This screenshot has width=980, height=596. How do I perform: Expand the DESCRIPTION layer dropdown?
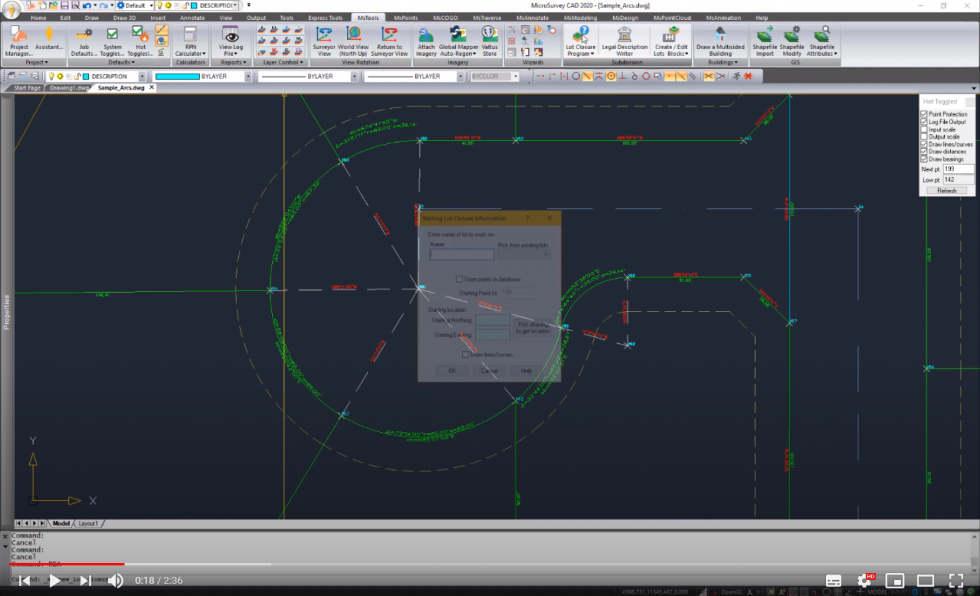[143, 77]
